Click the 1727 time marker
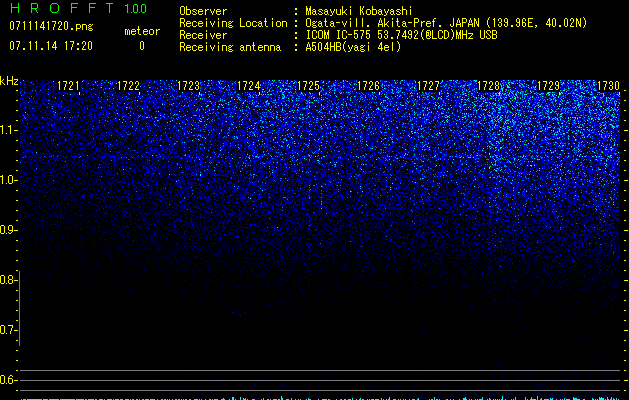The image size is (629, 400). click(429, 86)
